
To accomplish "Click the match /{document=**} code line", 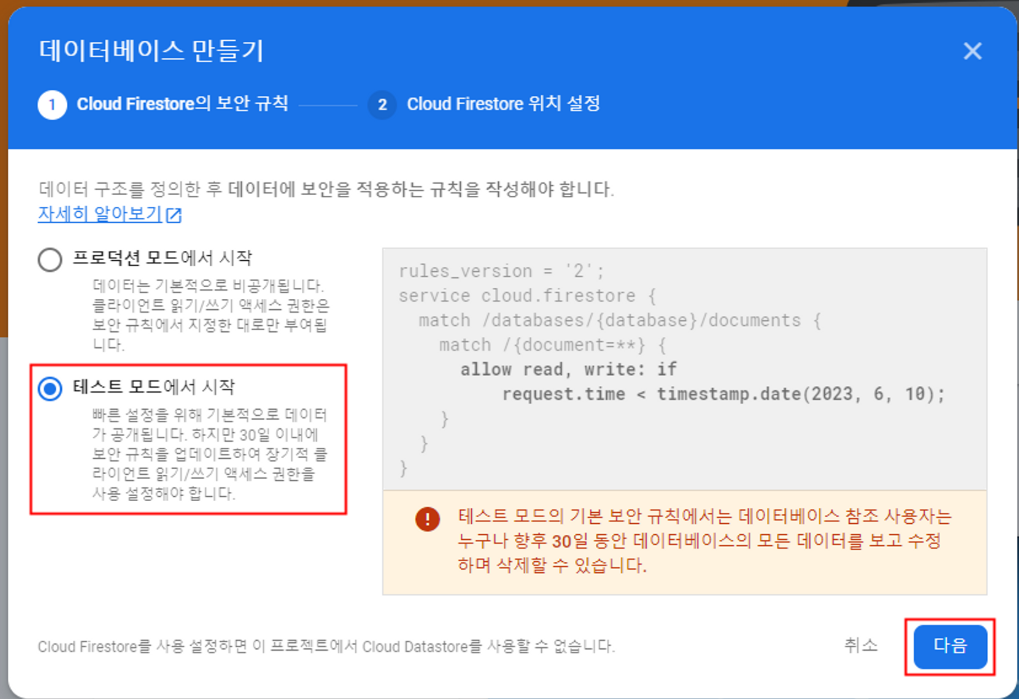I will tap(552, 345).
